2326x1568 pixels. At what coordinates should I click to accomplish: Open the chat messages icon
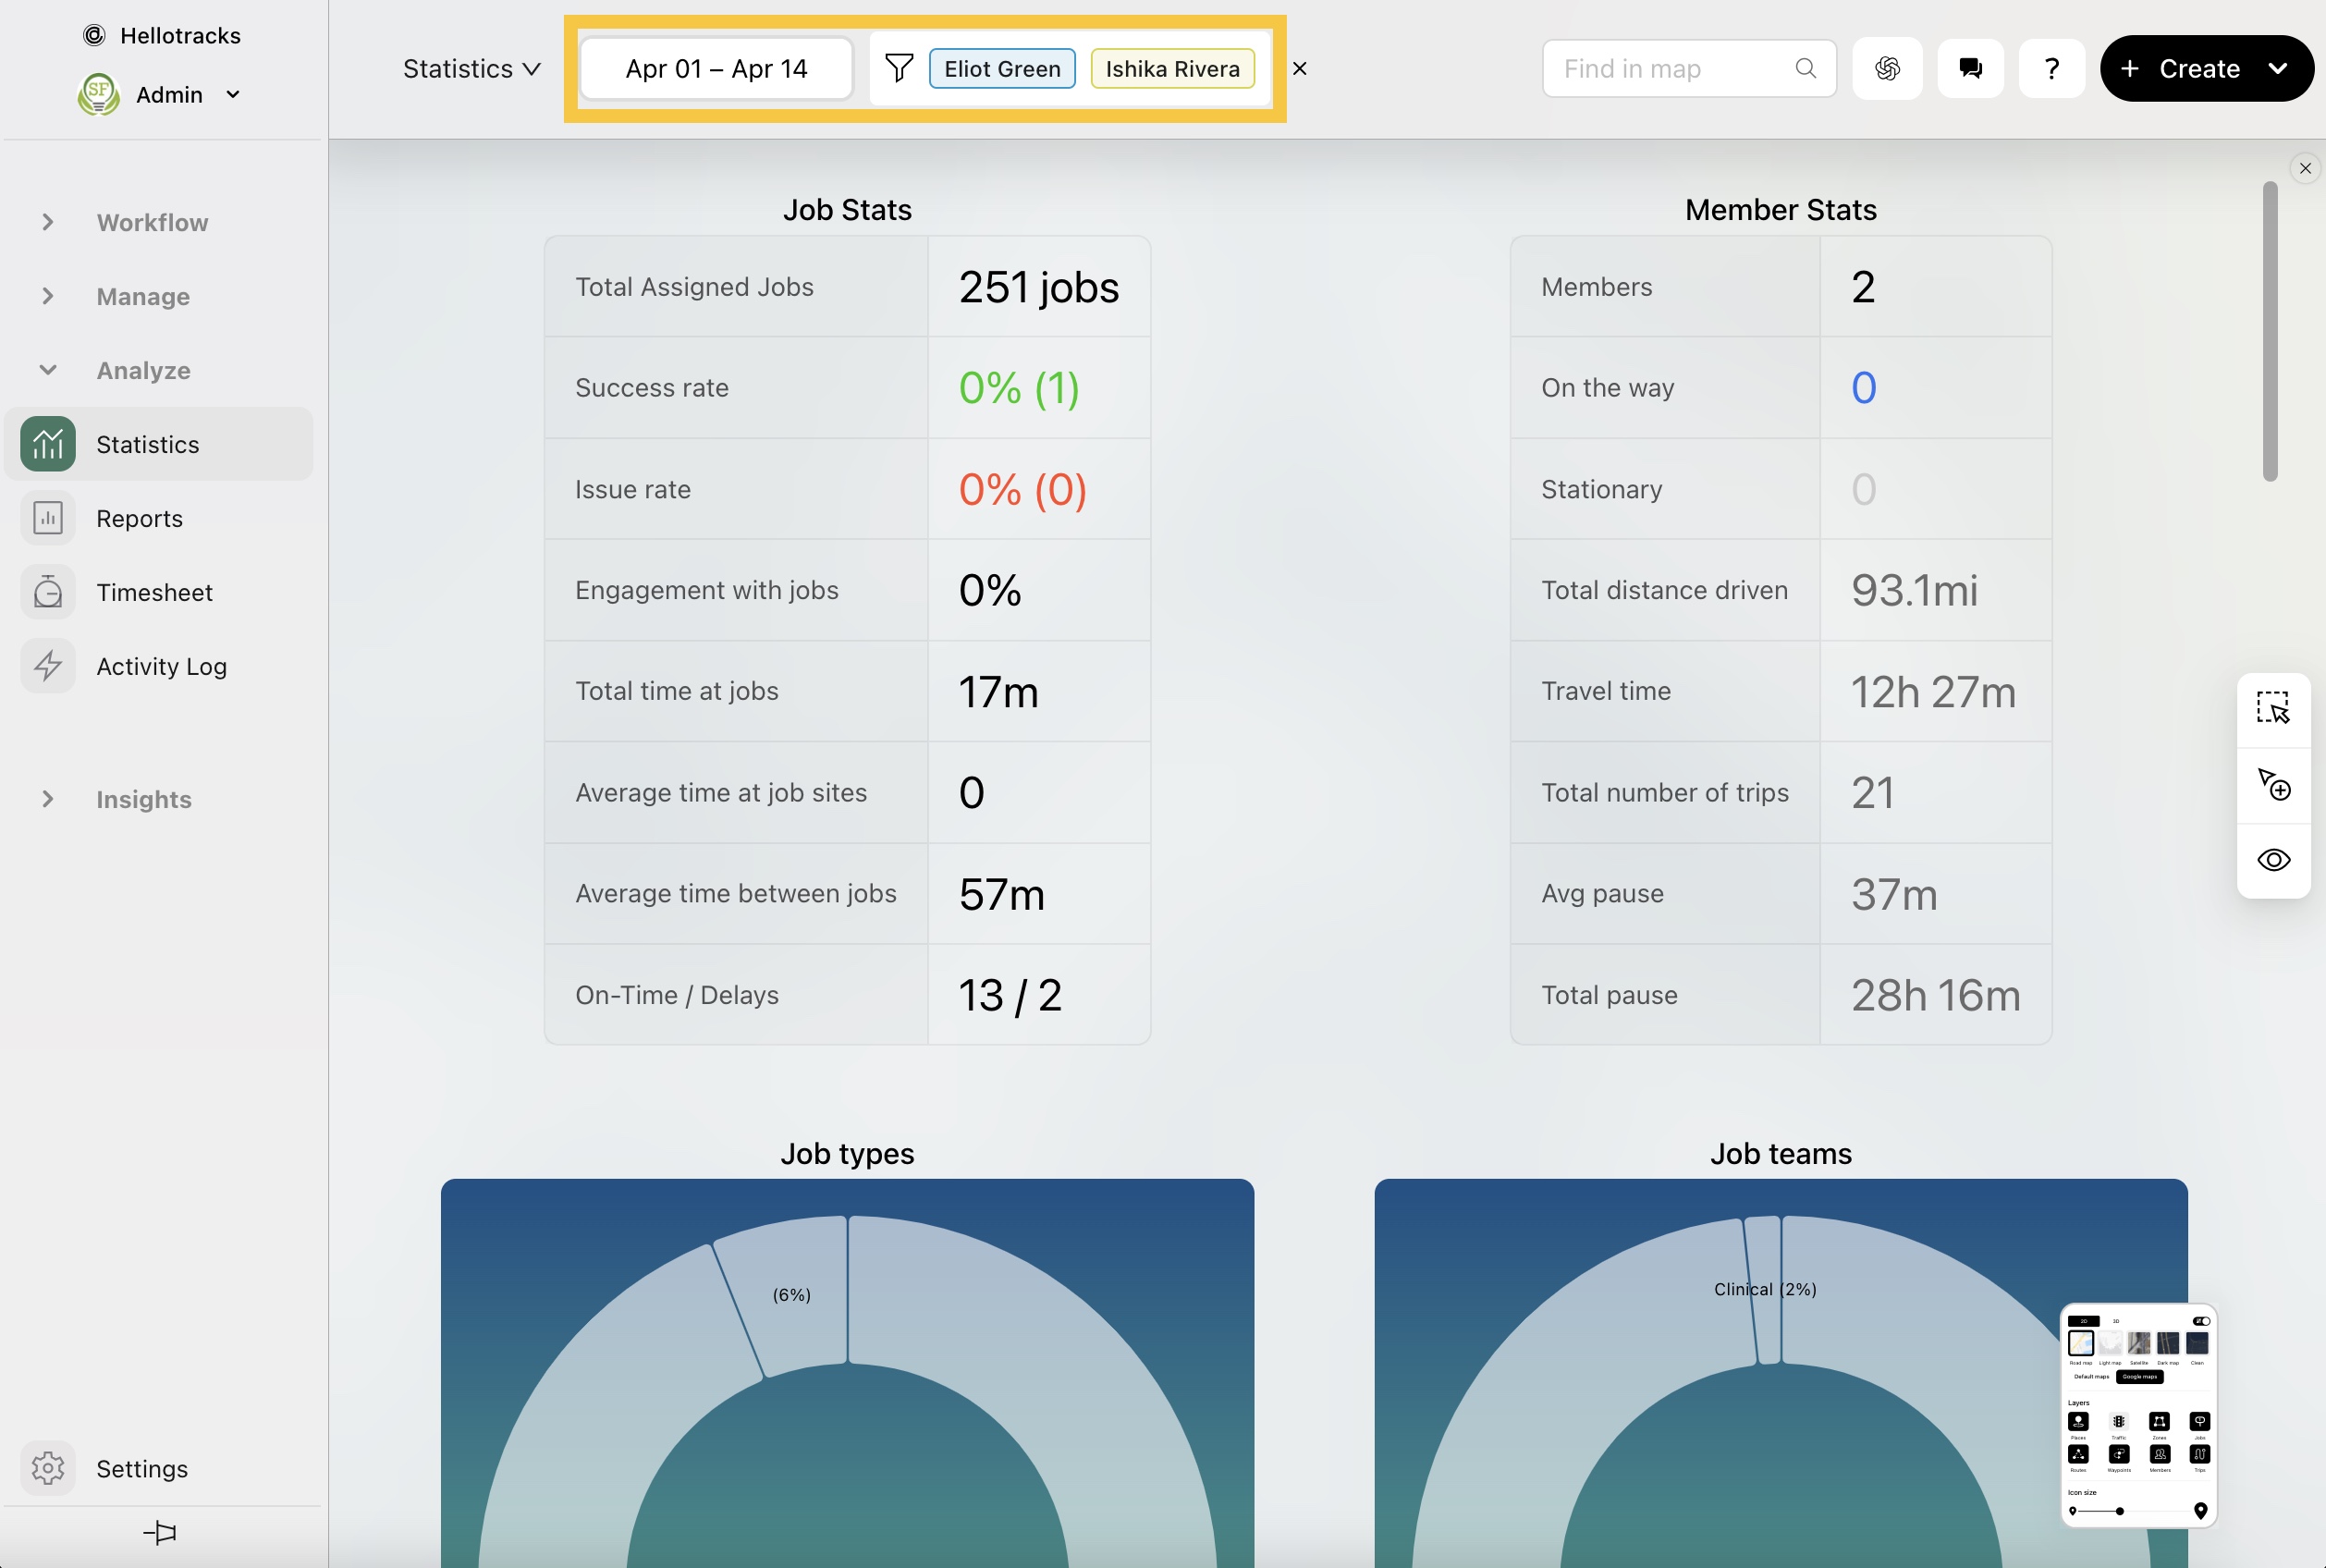tap(1970, 68)
